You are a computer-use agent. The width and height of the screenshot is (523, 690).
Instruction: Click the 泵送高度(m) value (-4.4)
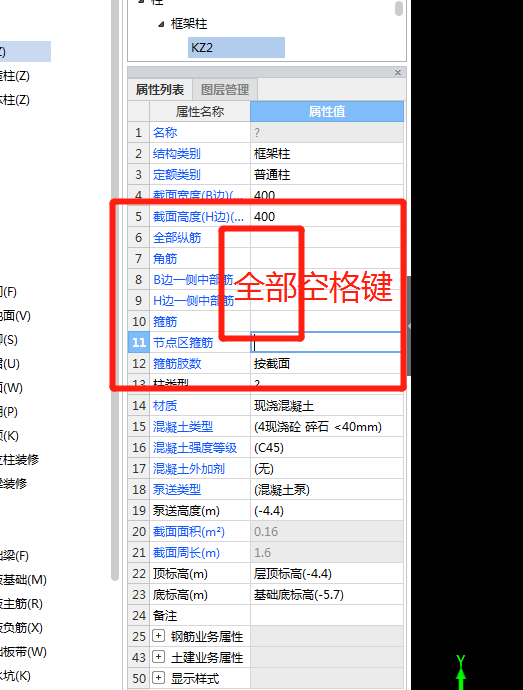(x=327, y=510)
